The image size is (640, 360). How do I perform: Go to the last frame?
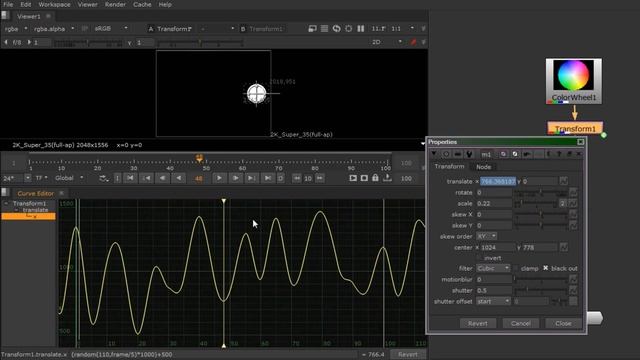pos(268,178)
